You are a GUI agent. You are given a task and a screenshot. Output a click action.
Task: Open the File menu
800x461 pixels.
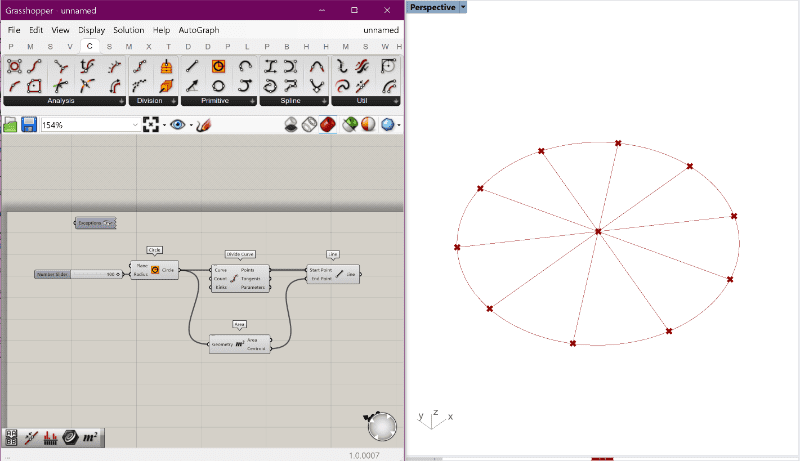(x=14, y=30)
